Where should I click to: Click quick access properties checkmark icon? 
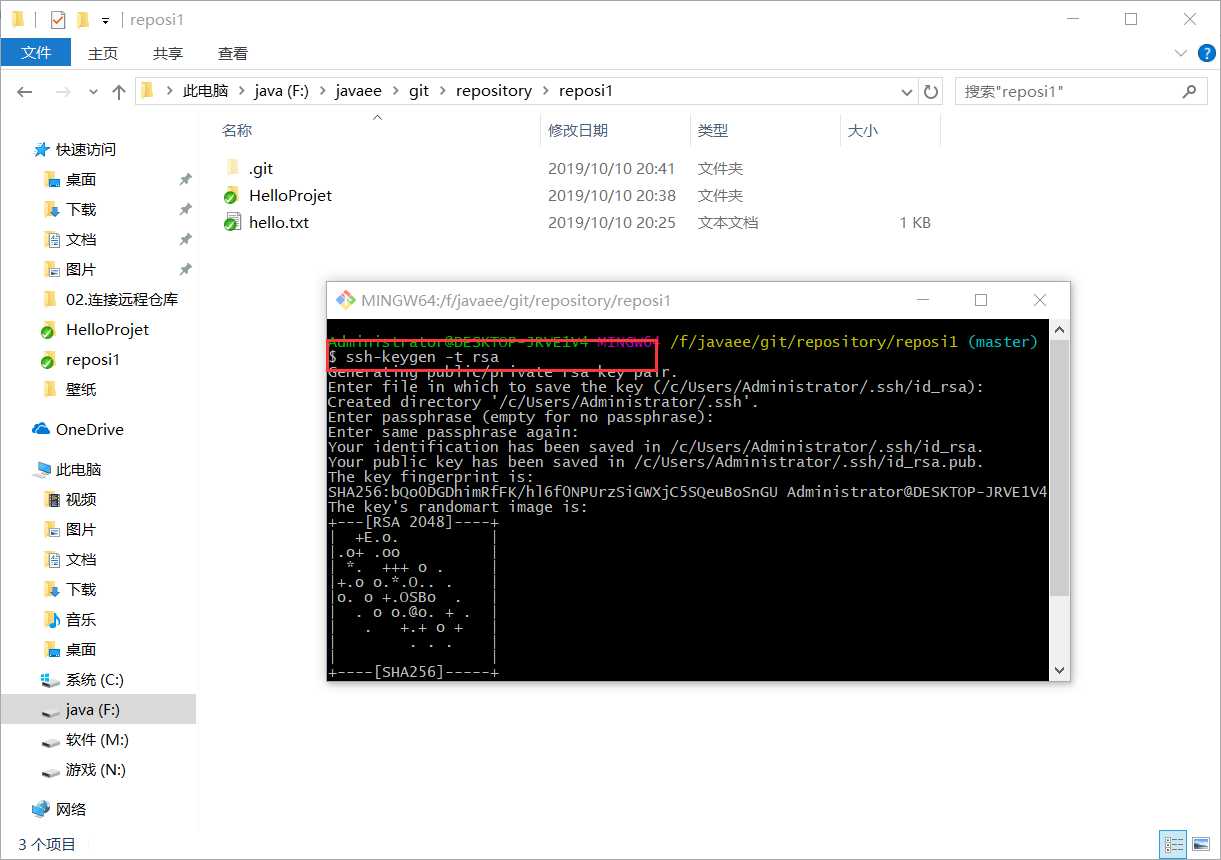click(58, 19)
